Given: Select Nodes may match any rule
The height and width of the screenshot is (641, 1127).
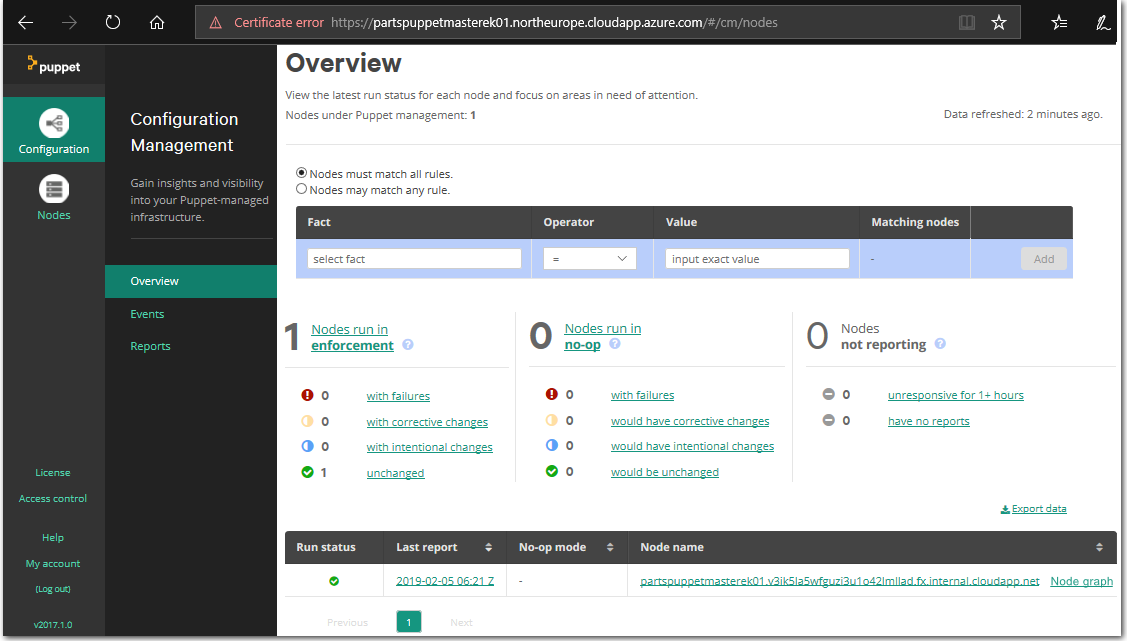Looking at the screenshot, I should 302,189.
